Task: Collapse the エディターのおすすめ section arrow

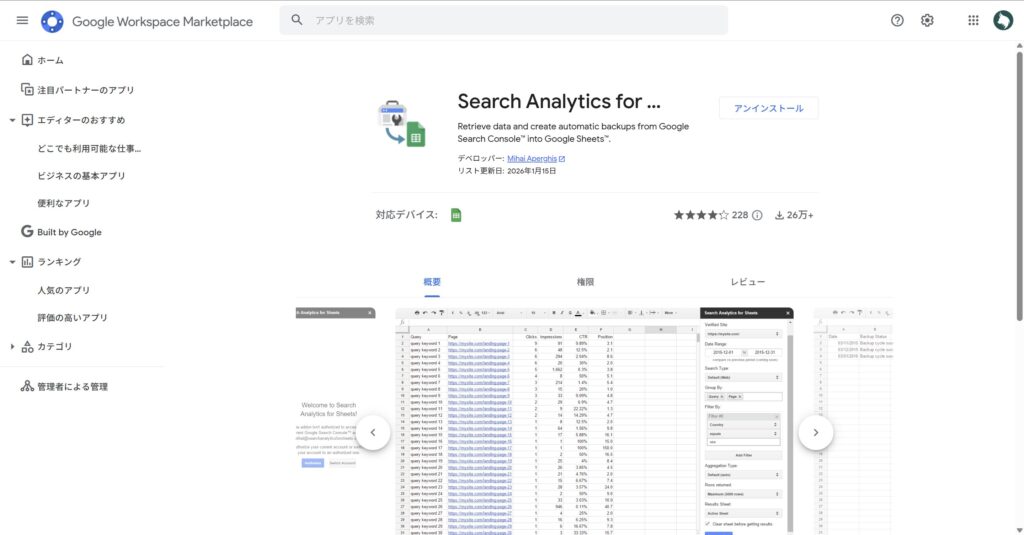Action: (x=12, y=120)
